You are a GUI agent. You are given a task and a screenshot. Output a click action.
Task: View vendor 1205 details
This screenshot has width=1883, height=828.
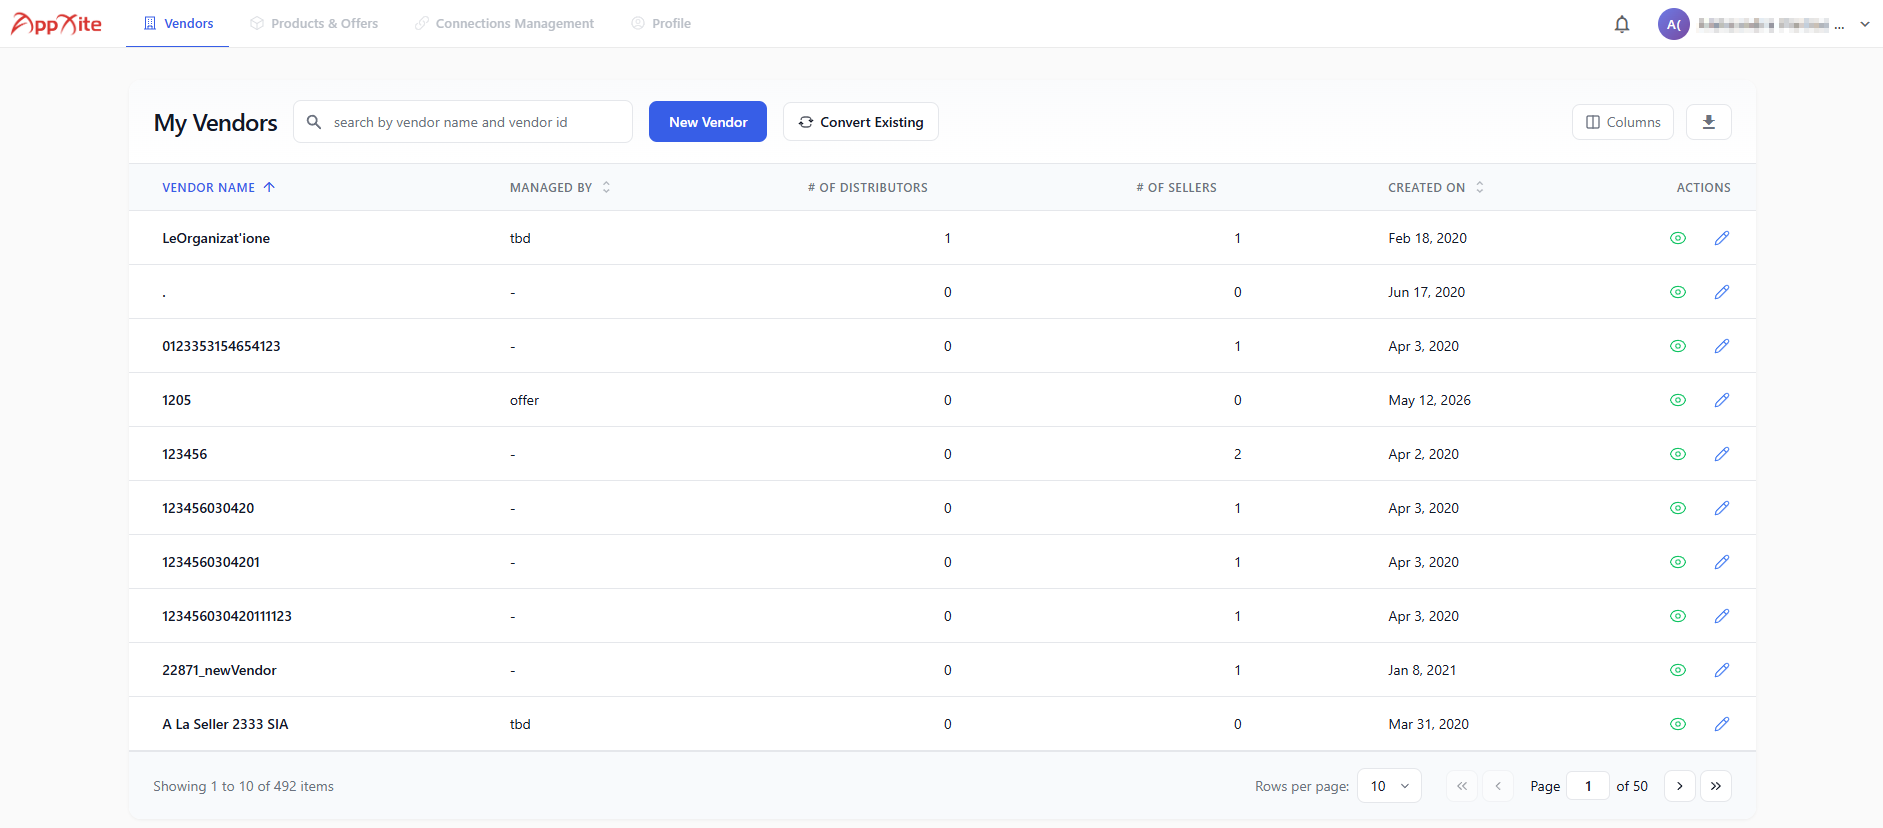(x=1678, y=400)
